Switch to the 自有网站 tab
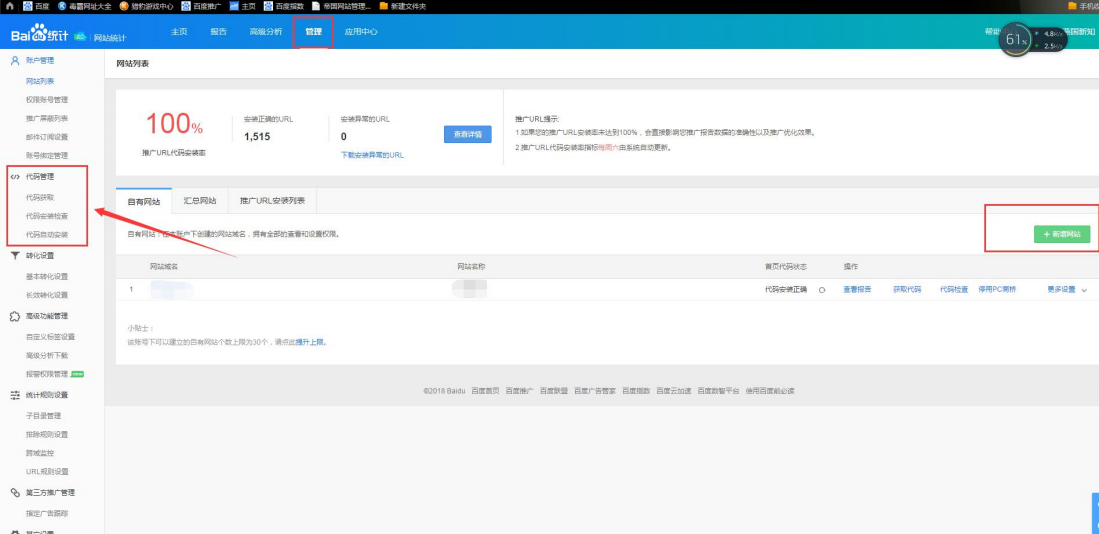The height and width of the screenshot is (534, 1099). [x=144, y=201]
